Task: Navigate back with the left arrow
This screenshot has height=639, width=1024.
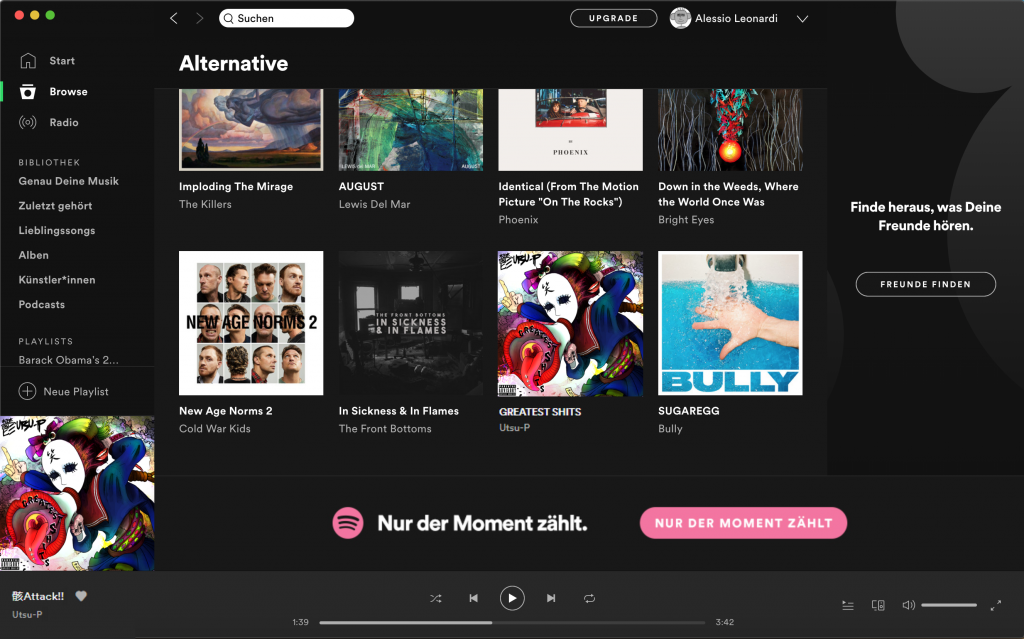Action: tap(174, 18)
